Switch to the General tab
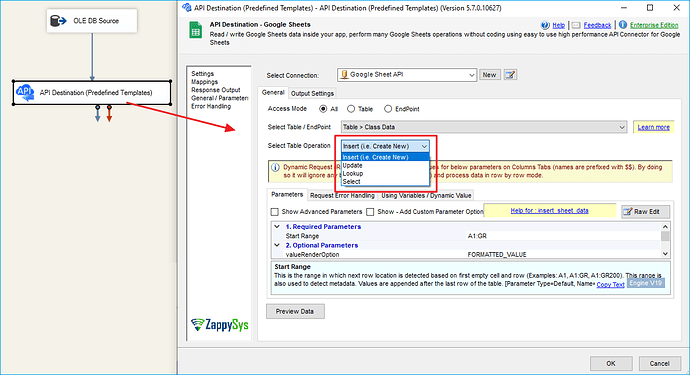The image size is (690, 375). [273, 92]
